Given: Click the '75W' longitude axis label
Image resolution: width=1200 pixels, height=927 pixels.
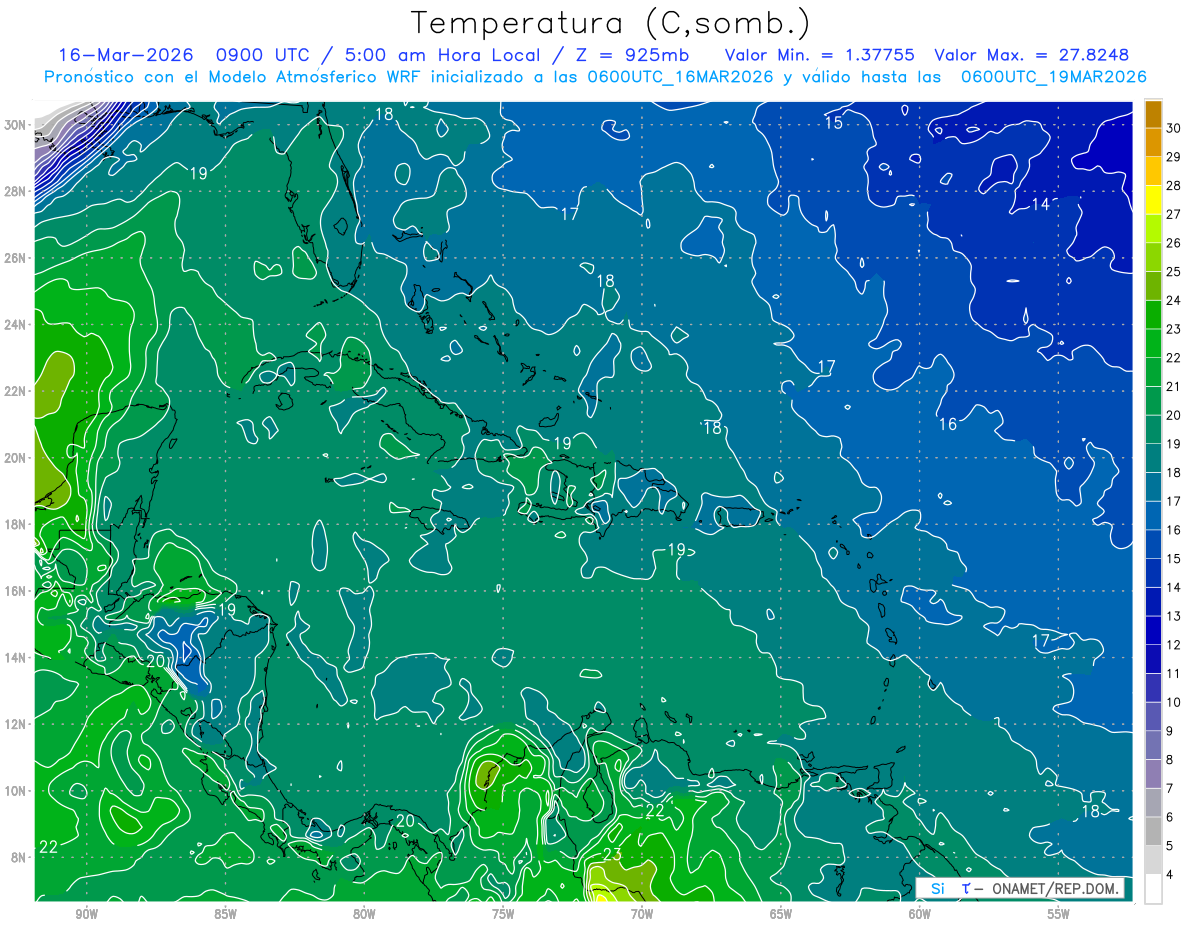Looking at the screenshot, I should tap(503, 914).
